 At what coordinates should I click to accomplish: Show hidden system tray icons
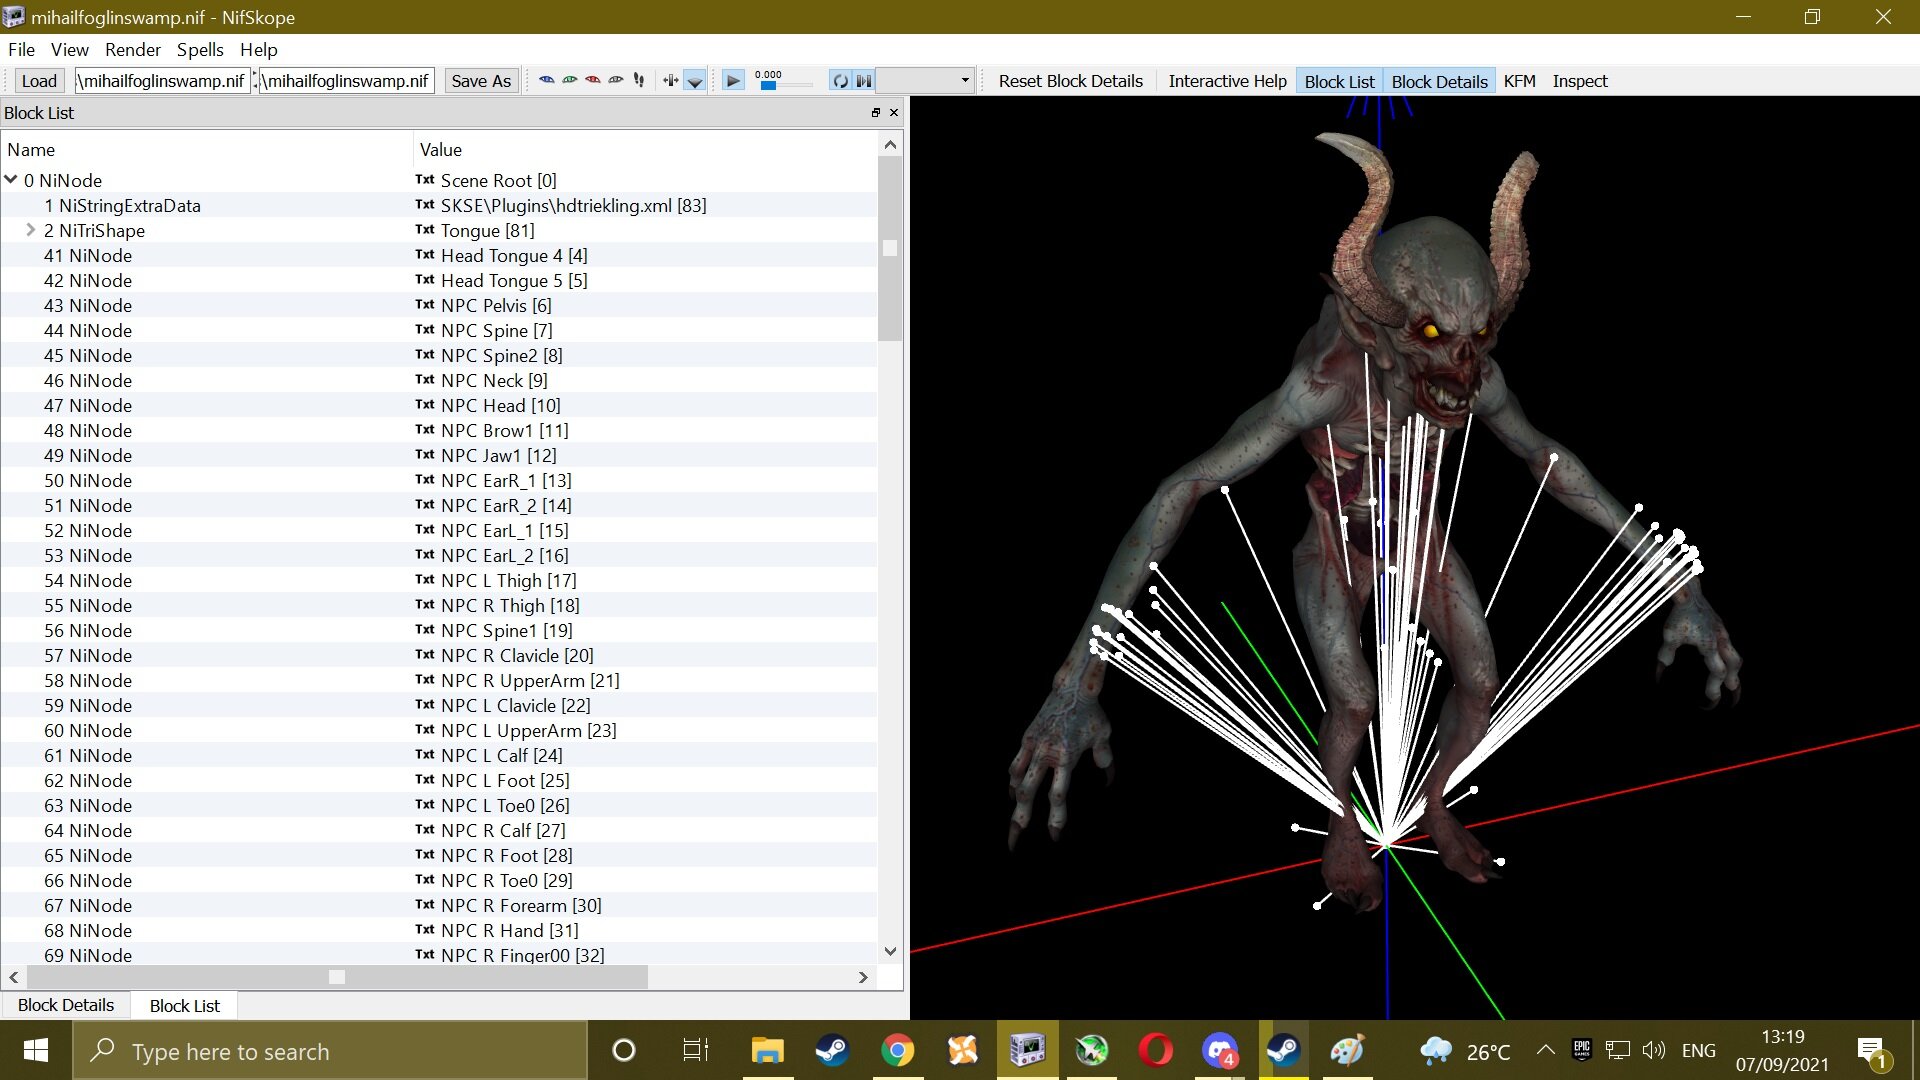[1545, 1050]
